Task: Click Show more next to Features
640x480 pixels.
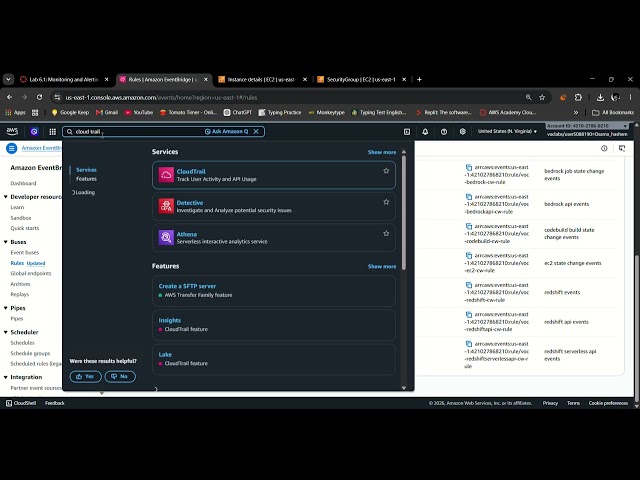Action: pos(382,266)
